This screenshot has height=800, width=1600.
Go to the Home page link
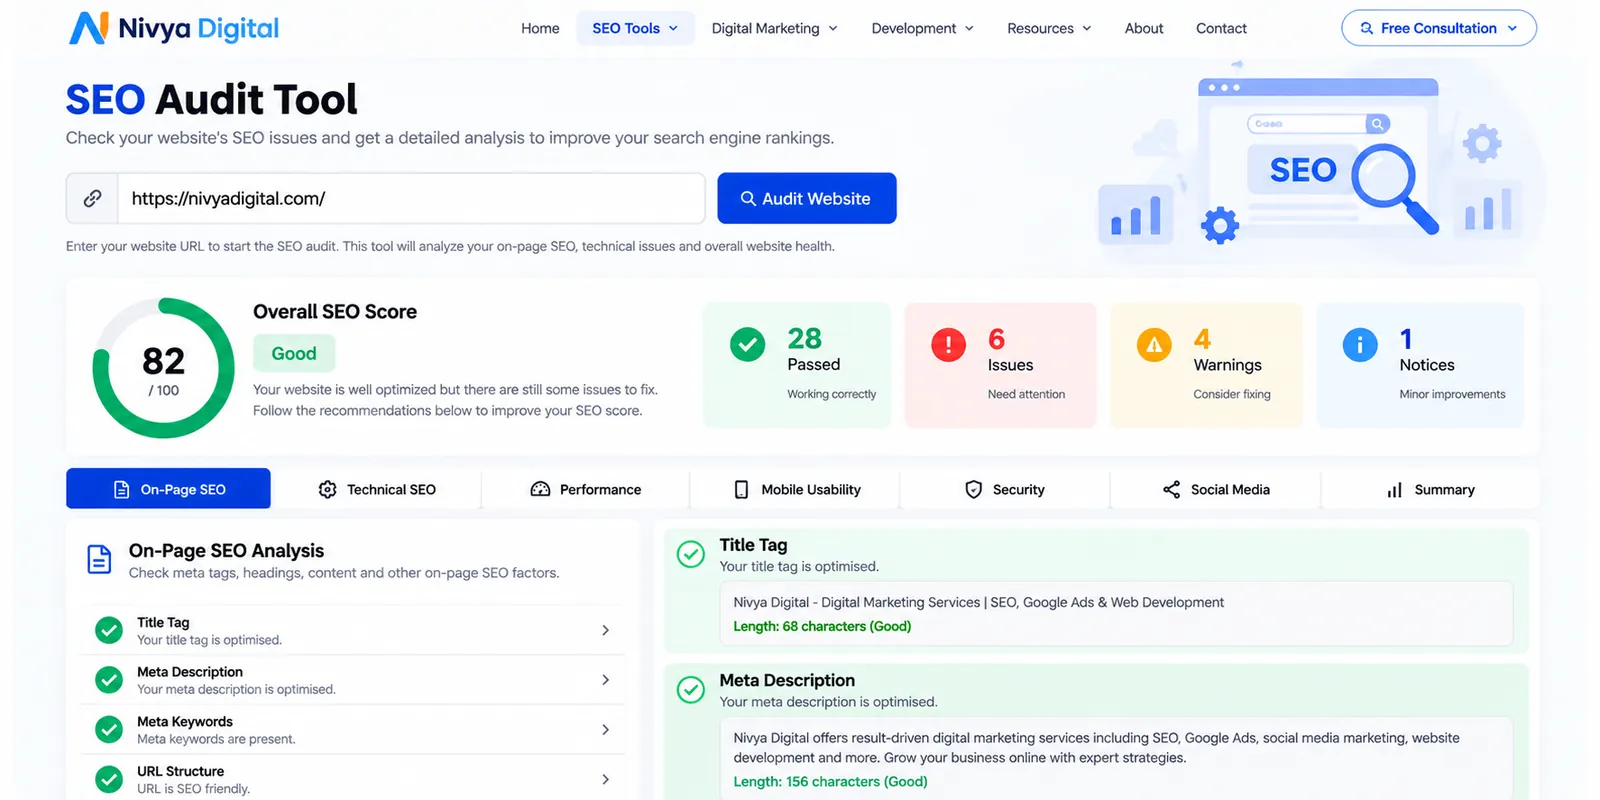coord(540,28)
